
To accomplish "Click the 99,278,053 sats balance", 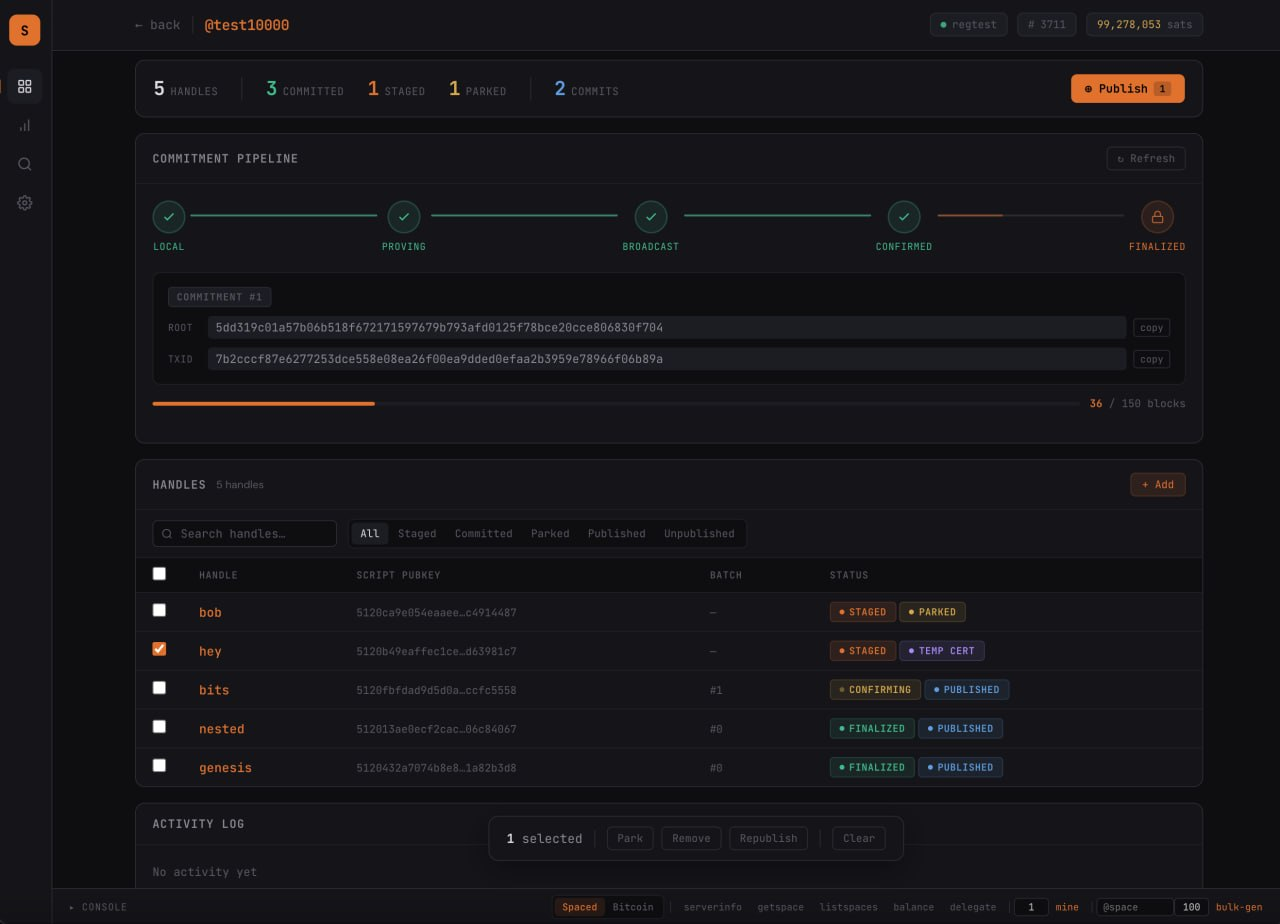I will click(1144, 25).
